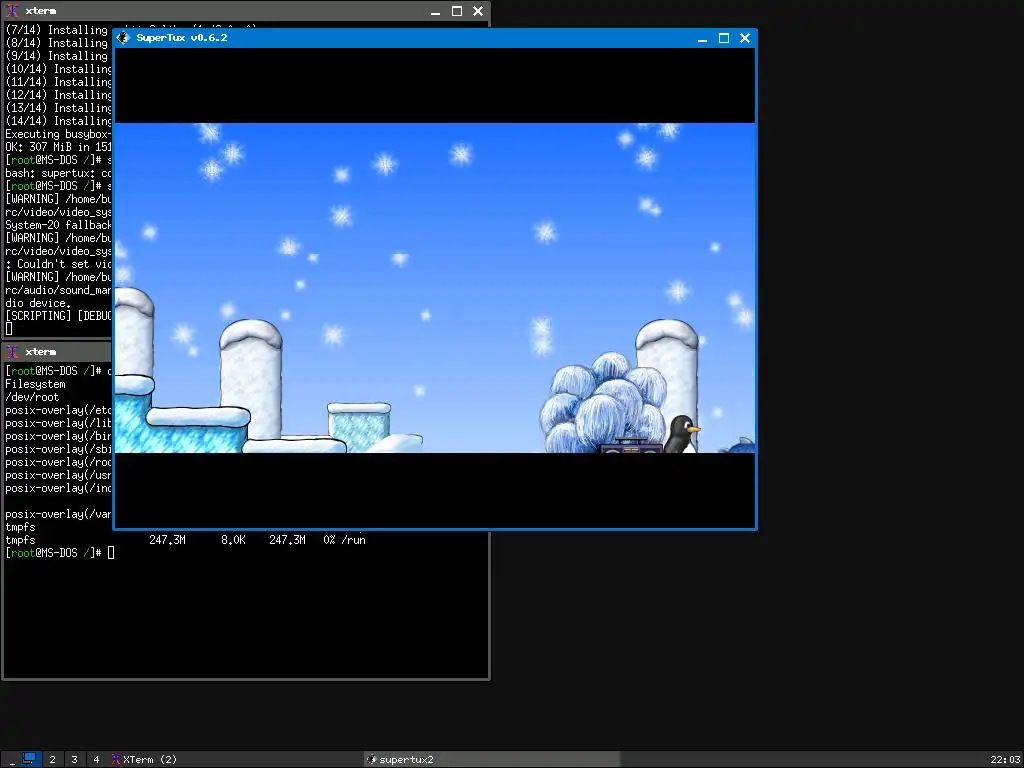The width and height of the screenshot is (1024, 768).
Task: Click the 'Filesystem' header in lower xterm
Action: 35,384
